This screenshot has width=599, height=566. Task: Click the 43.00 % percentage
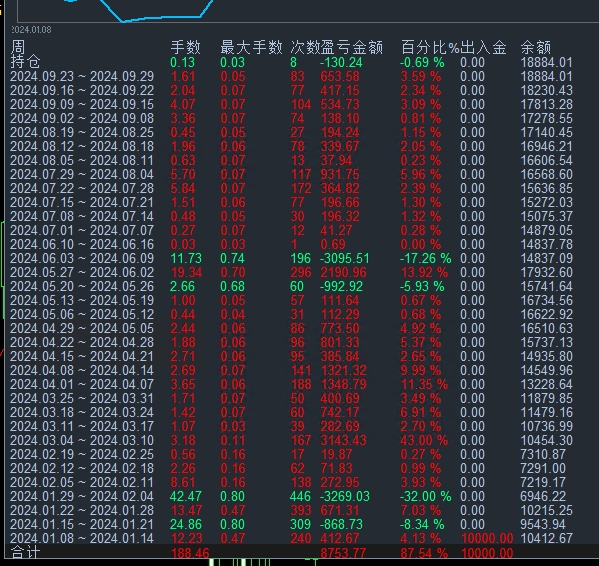coord(424,440)
